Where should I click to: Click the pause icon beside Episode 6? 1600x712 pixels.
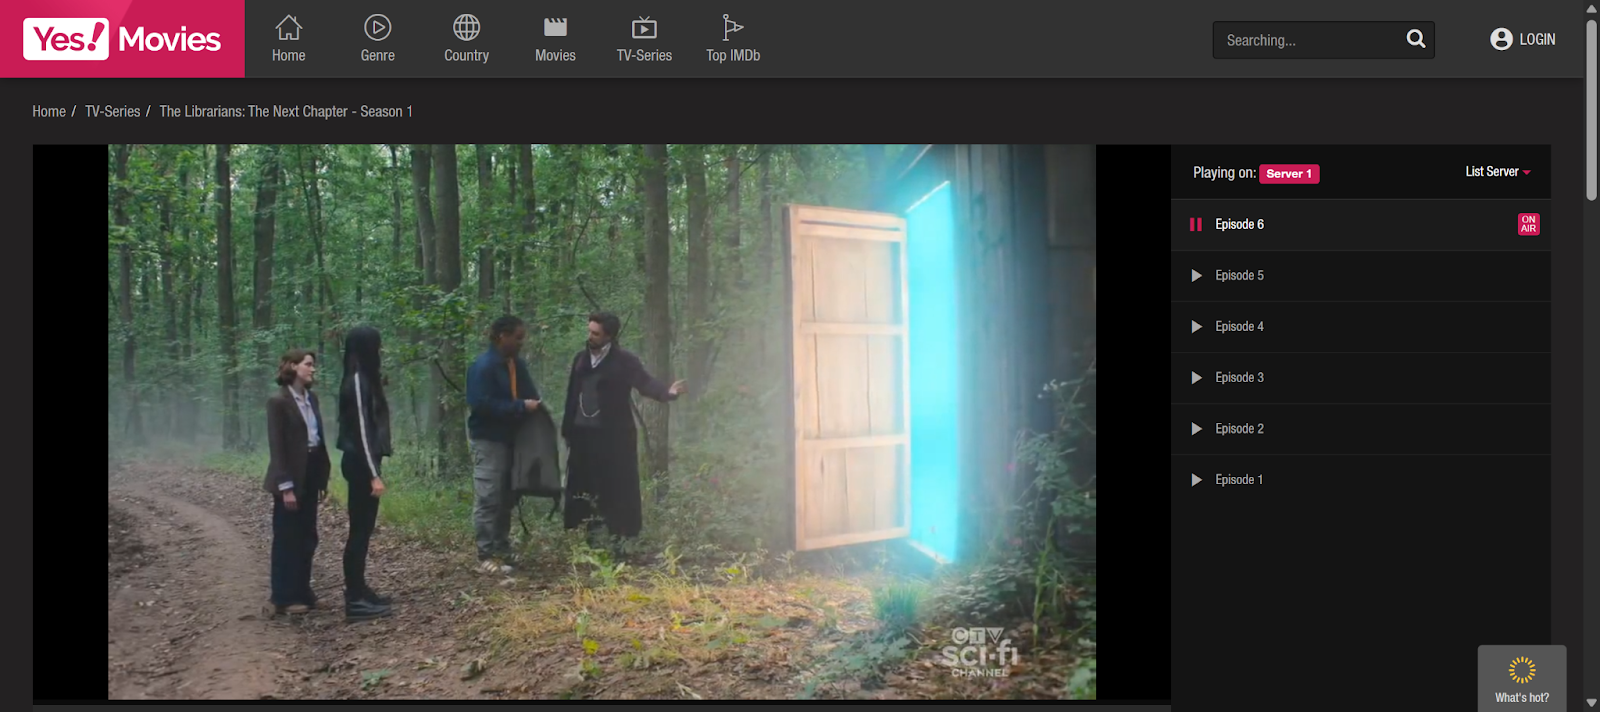coord(1195,225)
